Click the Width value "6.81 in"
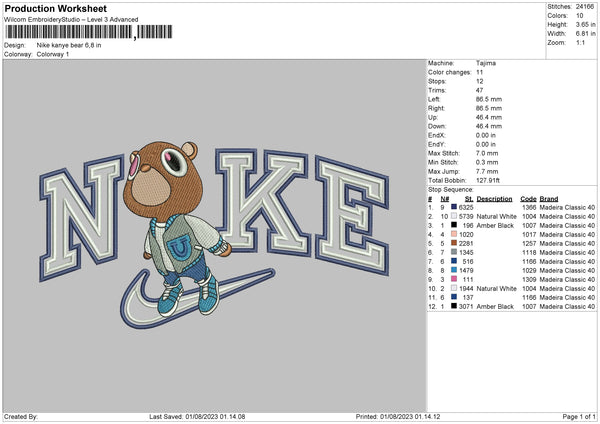The height and width of the screenshot is (424, 600). point(585,34)
